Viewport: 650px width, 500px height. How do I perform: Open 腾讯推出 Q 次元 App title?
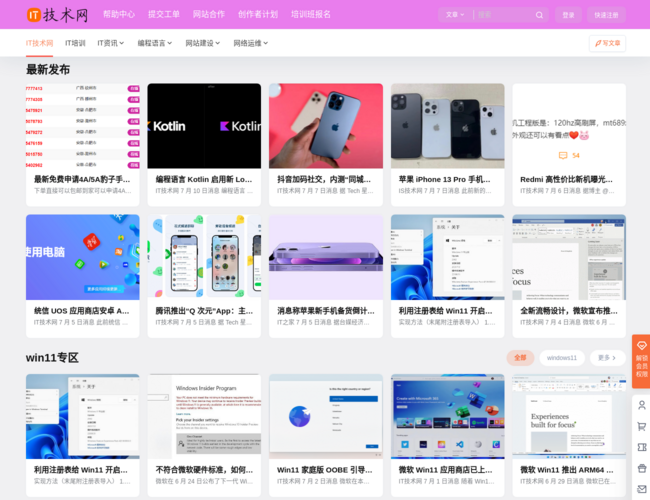204,311
